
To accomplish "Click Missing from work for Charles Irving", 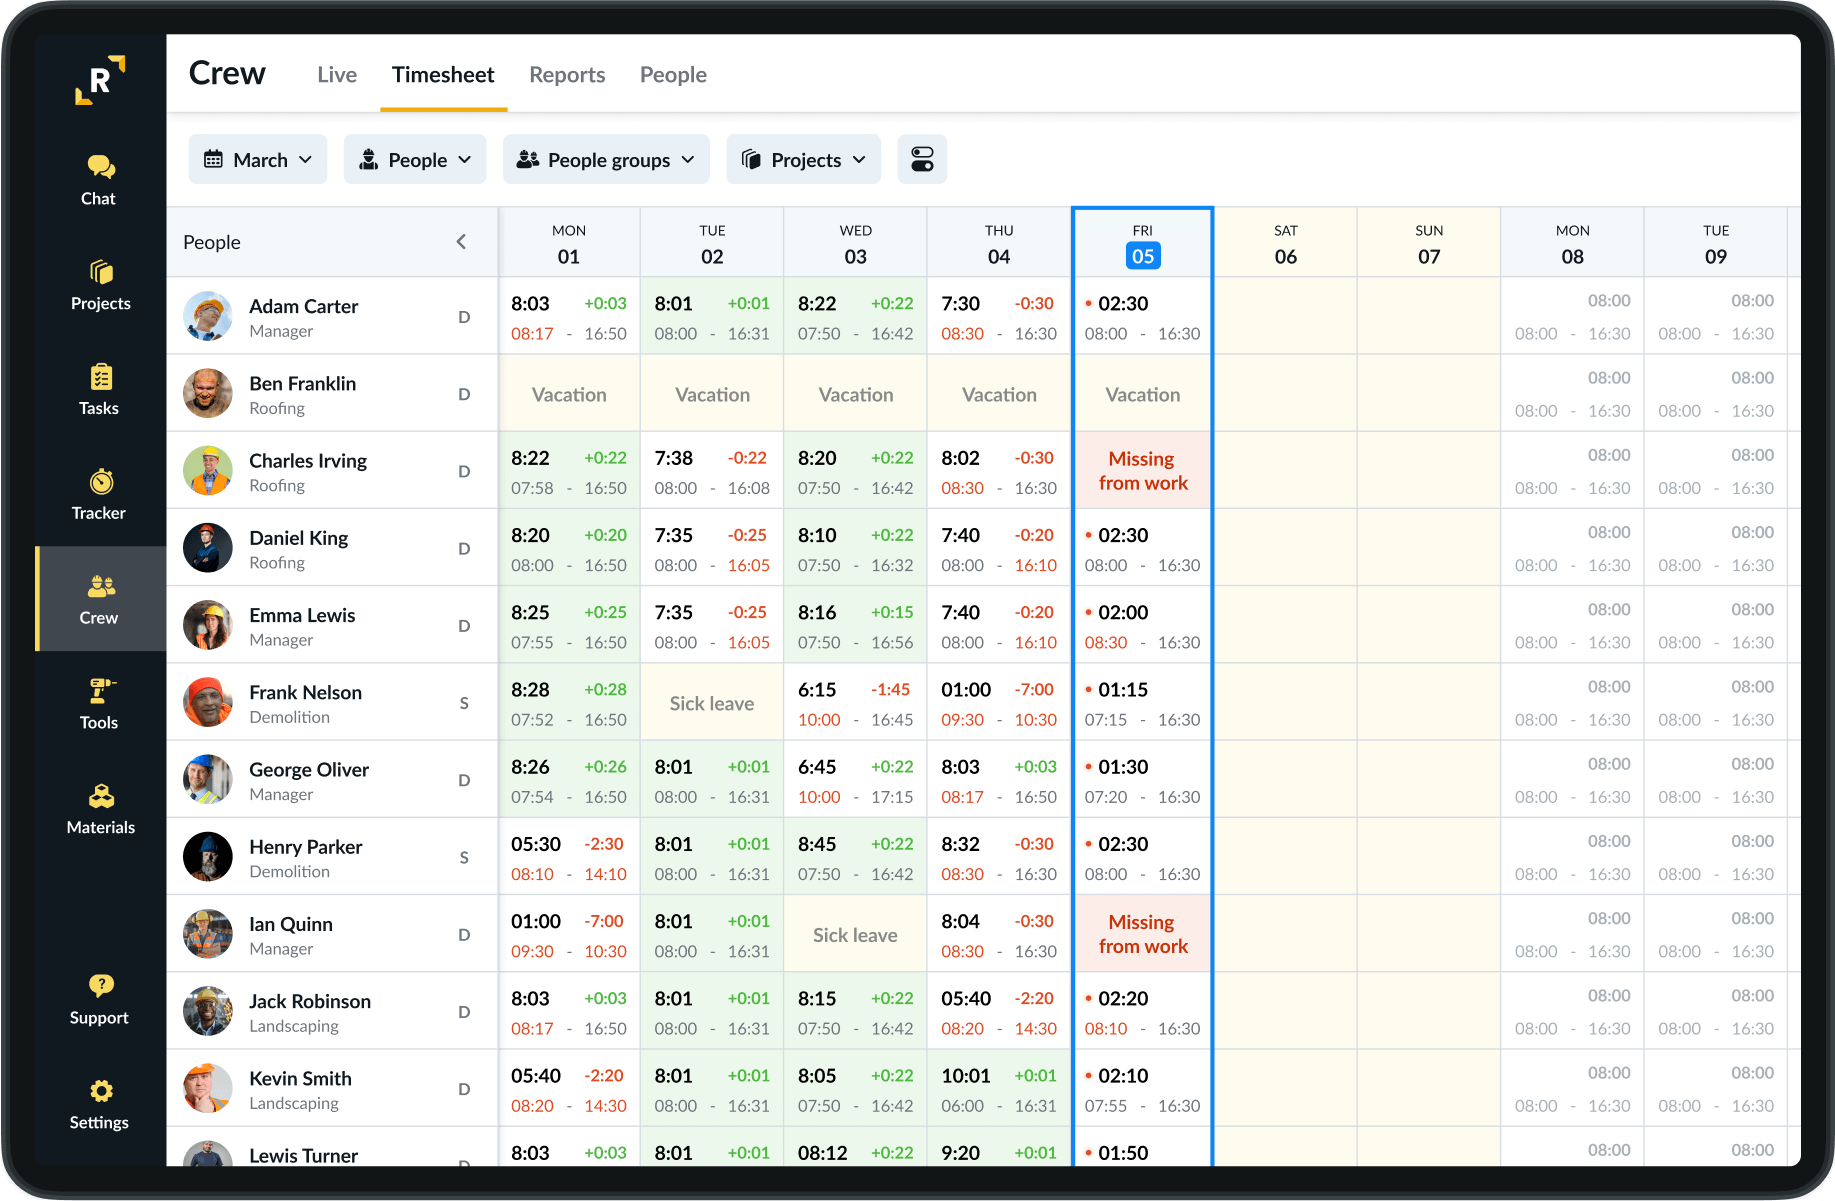I will click(1141, 470).
